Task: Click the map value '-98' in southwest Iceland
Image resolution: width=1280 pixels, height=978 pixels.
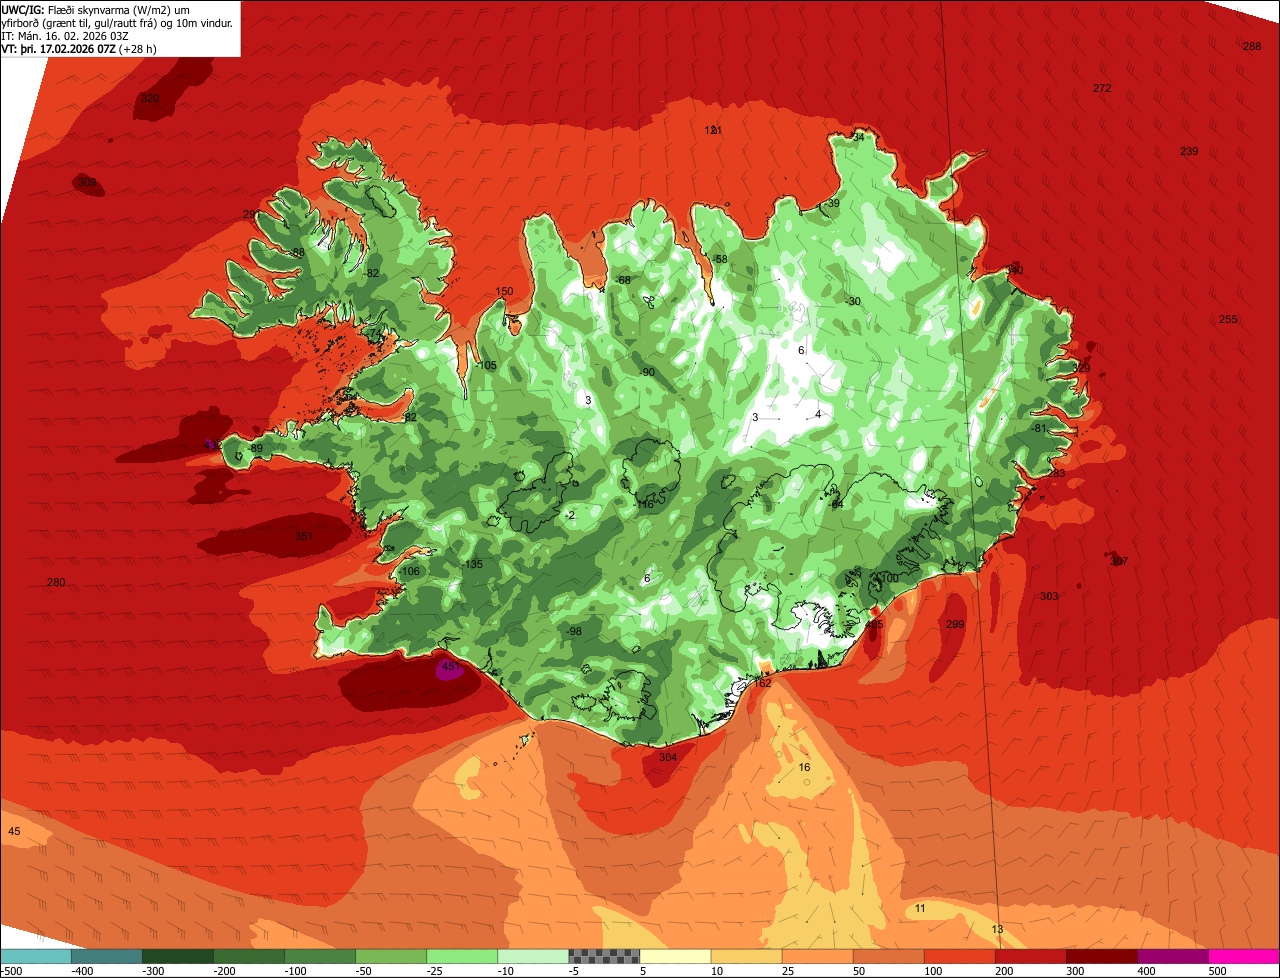Action: pyautogui.click(x=574, y=631)
